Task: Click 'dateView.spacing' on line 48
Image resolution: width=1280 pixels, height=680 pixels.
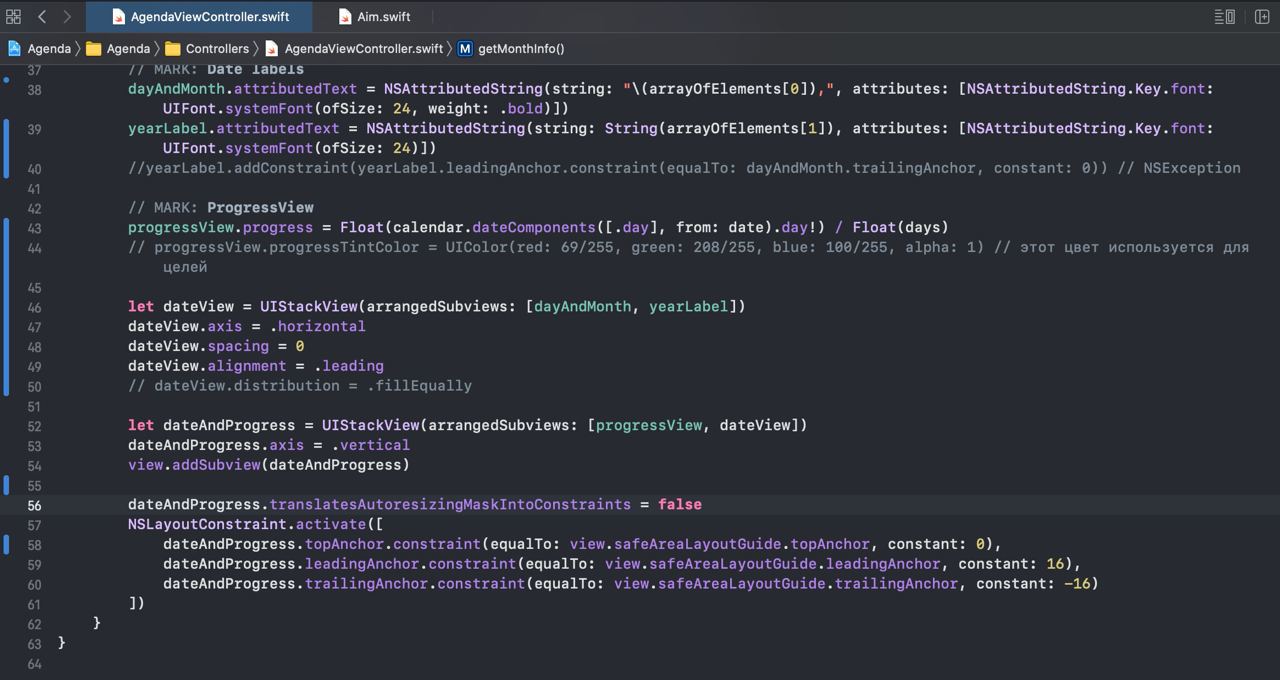Action: (198, 346)
